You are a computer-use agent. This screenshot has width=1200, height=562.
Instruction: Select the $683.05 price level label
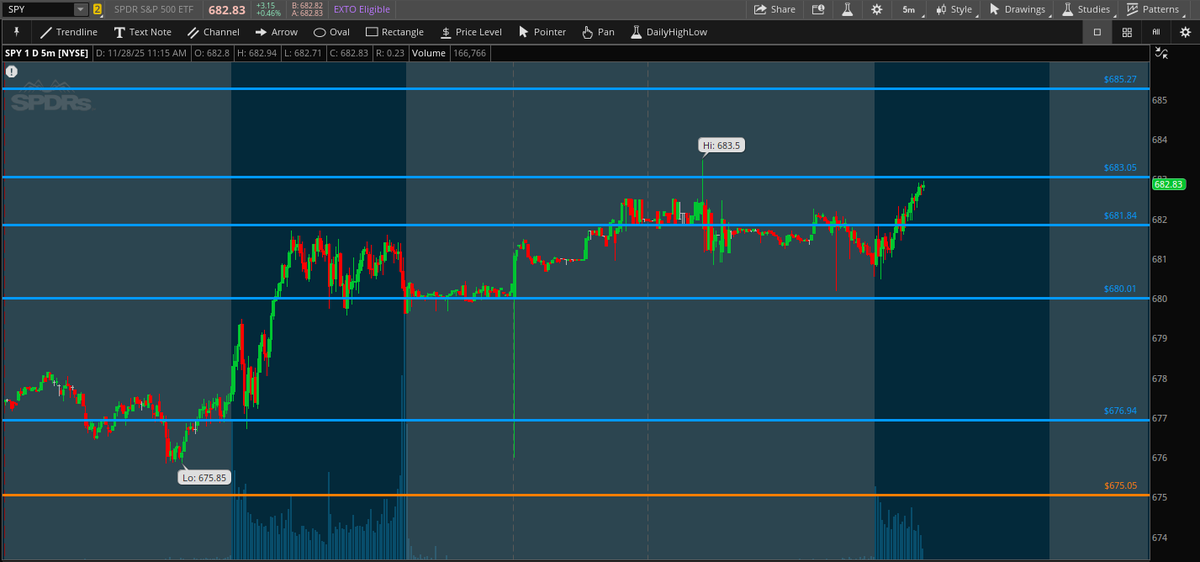pyautogui.click(x=1120, y=167)
